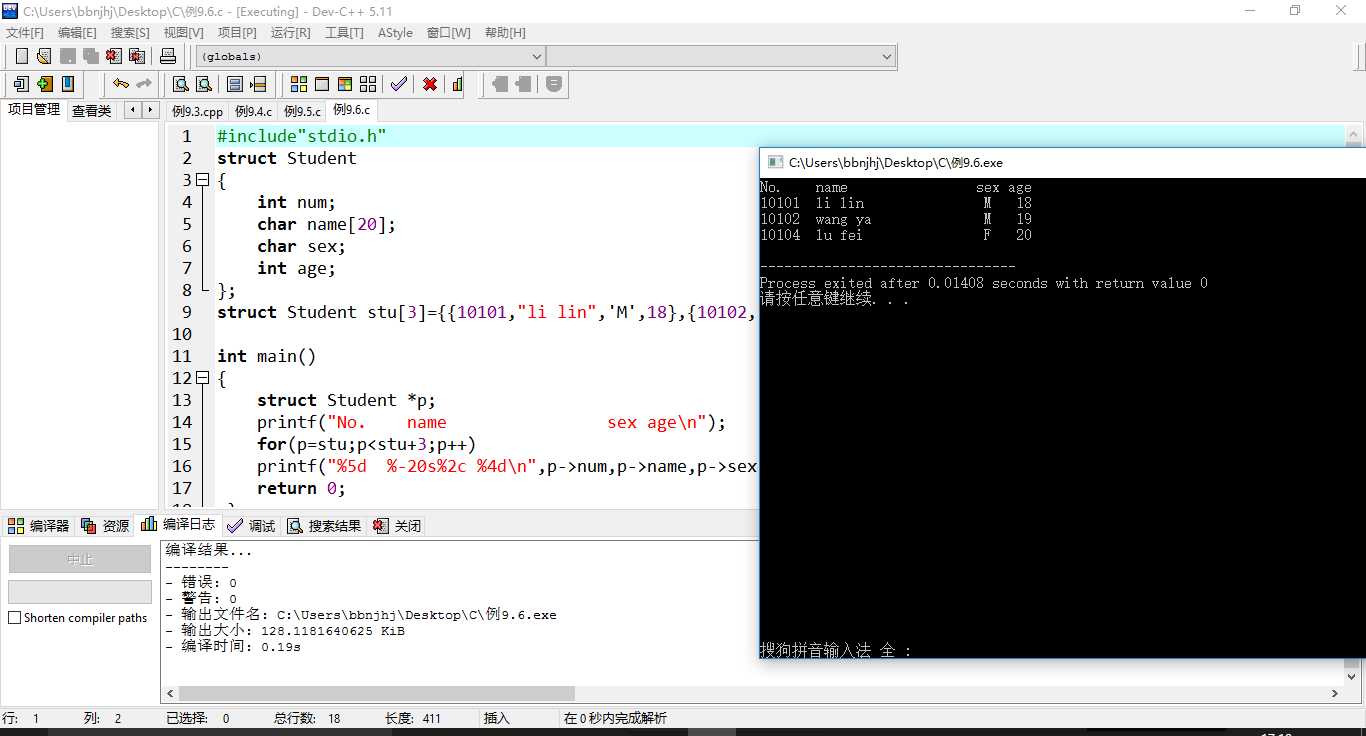Open the 调试 bottom panel tab
1366x736 pixels.
pos(251,525)
